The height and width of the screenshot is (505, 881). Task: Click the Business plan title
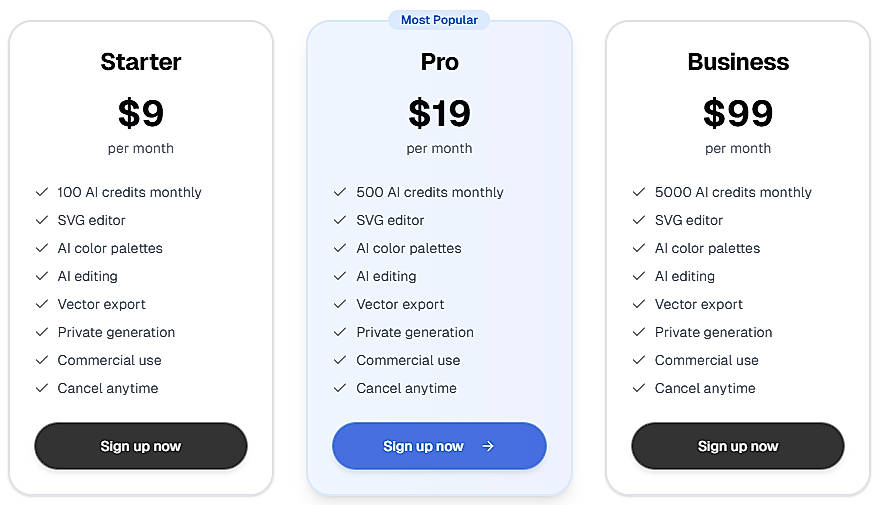[738, 62]
